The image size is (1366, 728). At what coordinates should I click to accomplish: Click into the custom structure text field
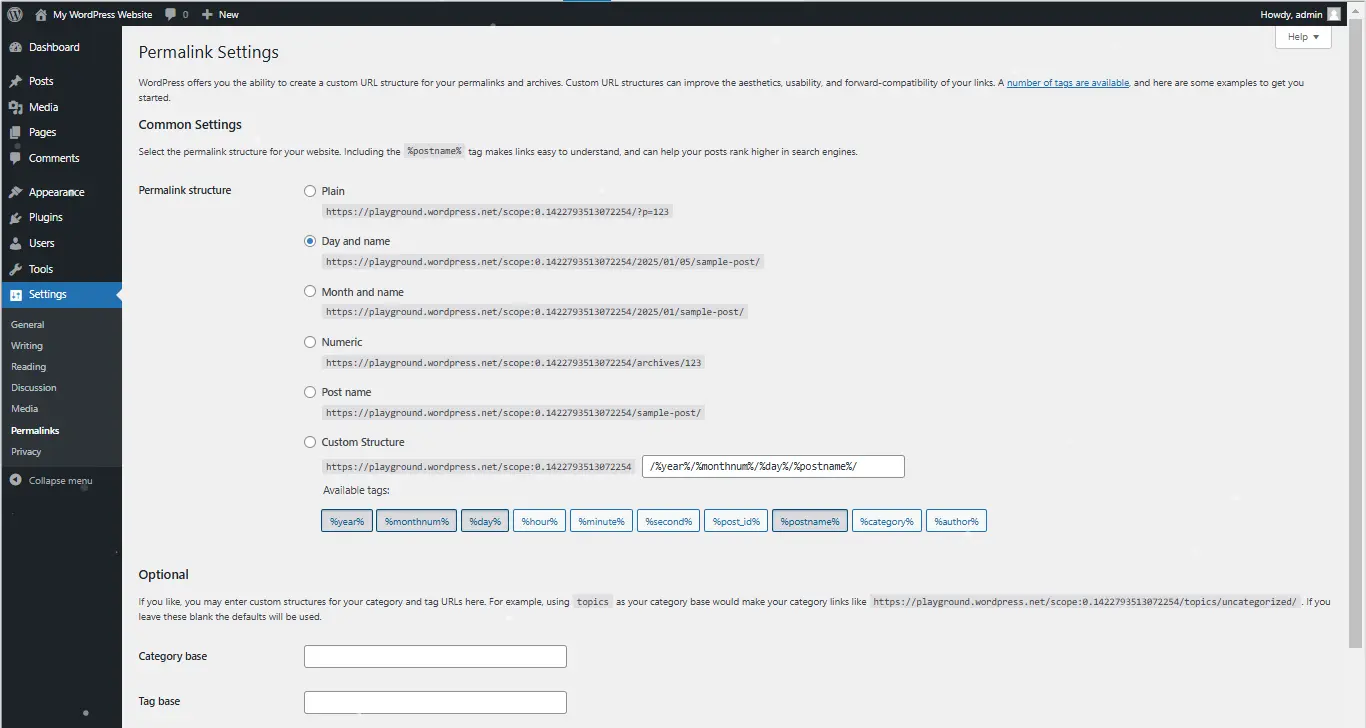(773, 466)
